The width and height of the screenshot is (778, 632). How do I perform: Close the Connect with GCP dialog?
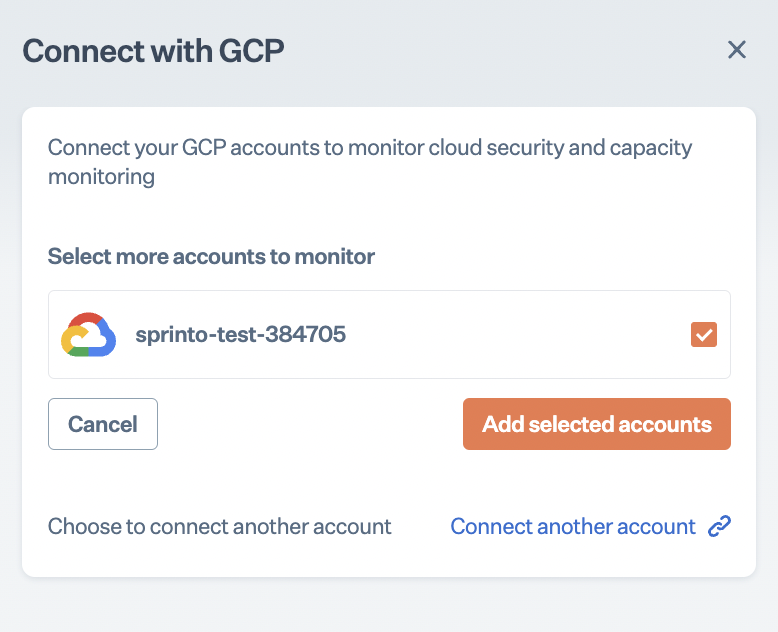click(737, 50)
